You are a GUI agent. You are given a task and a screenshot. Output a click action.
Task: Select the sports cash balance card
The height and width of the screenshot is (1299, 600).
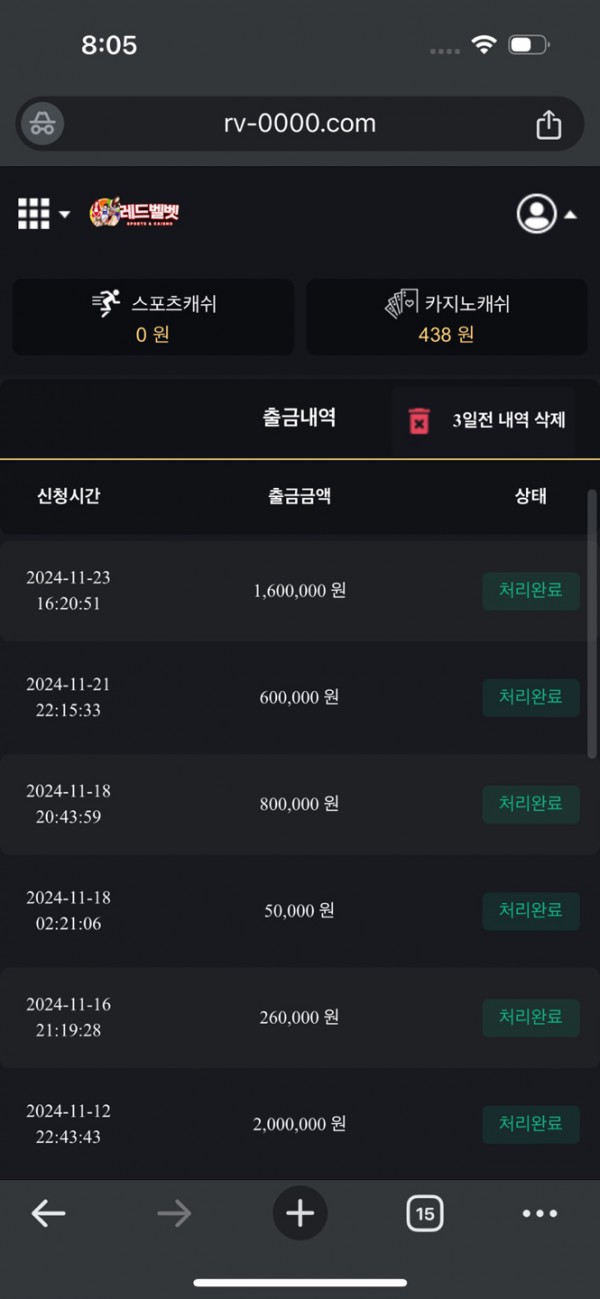153,317
